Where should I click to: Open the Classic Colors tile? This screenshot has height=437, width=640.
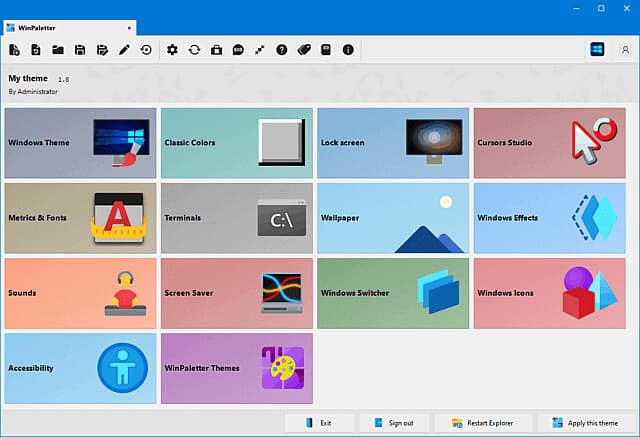[237, 143]
